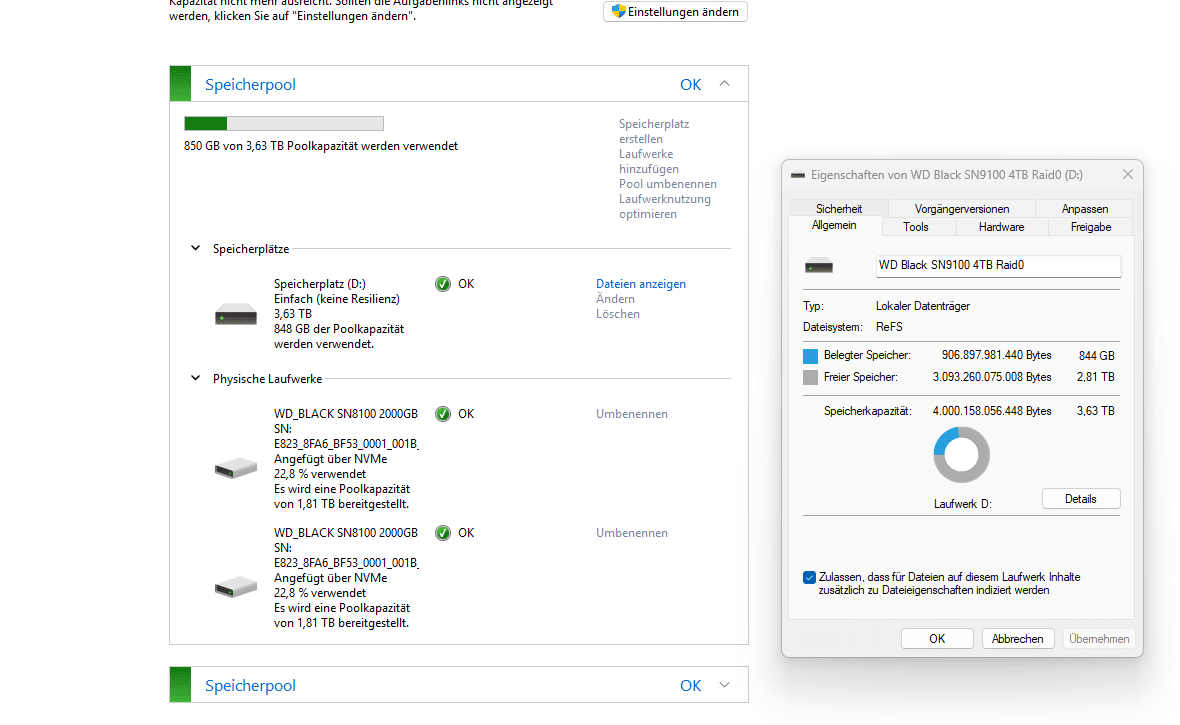Screen dimensions: 1180x725
Task: Click Abbrechen in the properties dialog
Action: tap(1017, 638)
